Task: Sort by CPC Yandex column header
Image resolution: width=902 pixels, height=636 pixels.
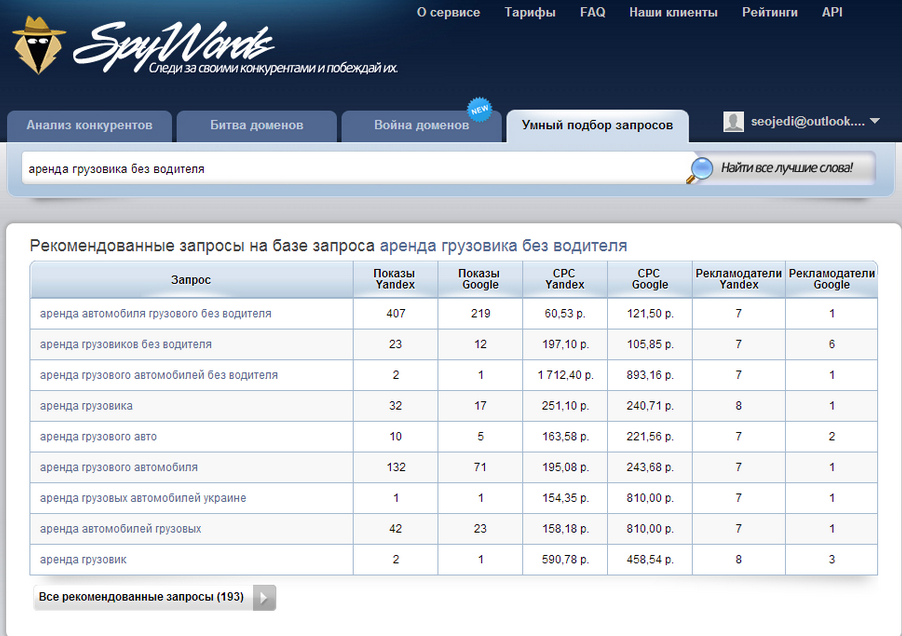Action: pos(564,279)
